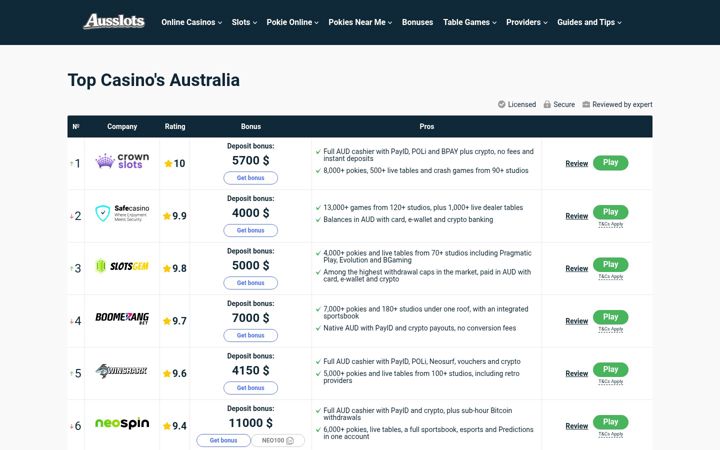720x450 pixels.
Task: Open the Pokie Online dropdown
Action: [x=292, y=22]
